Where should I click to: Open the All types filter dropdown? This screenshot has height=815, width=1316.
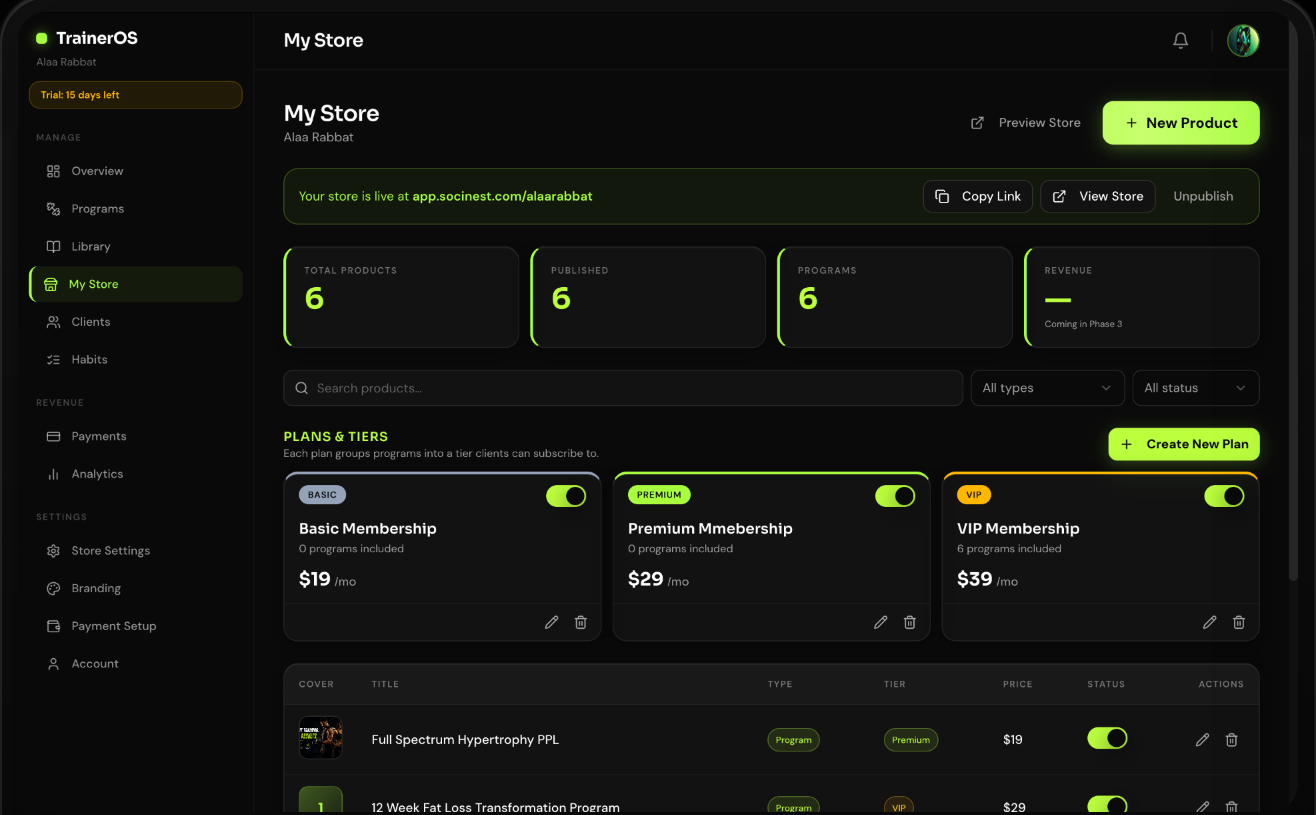(1047, 388)
